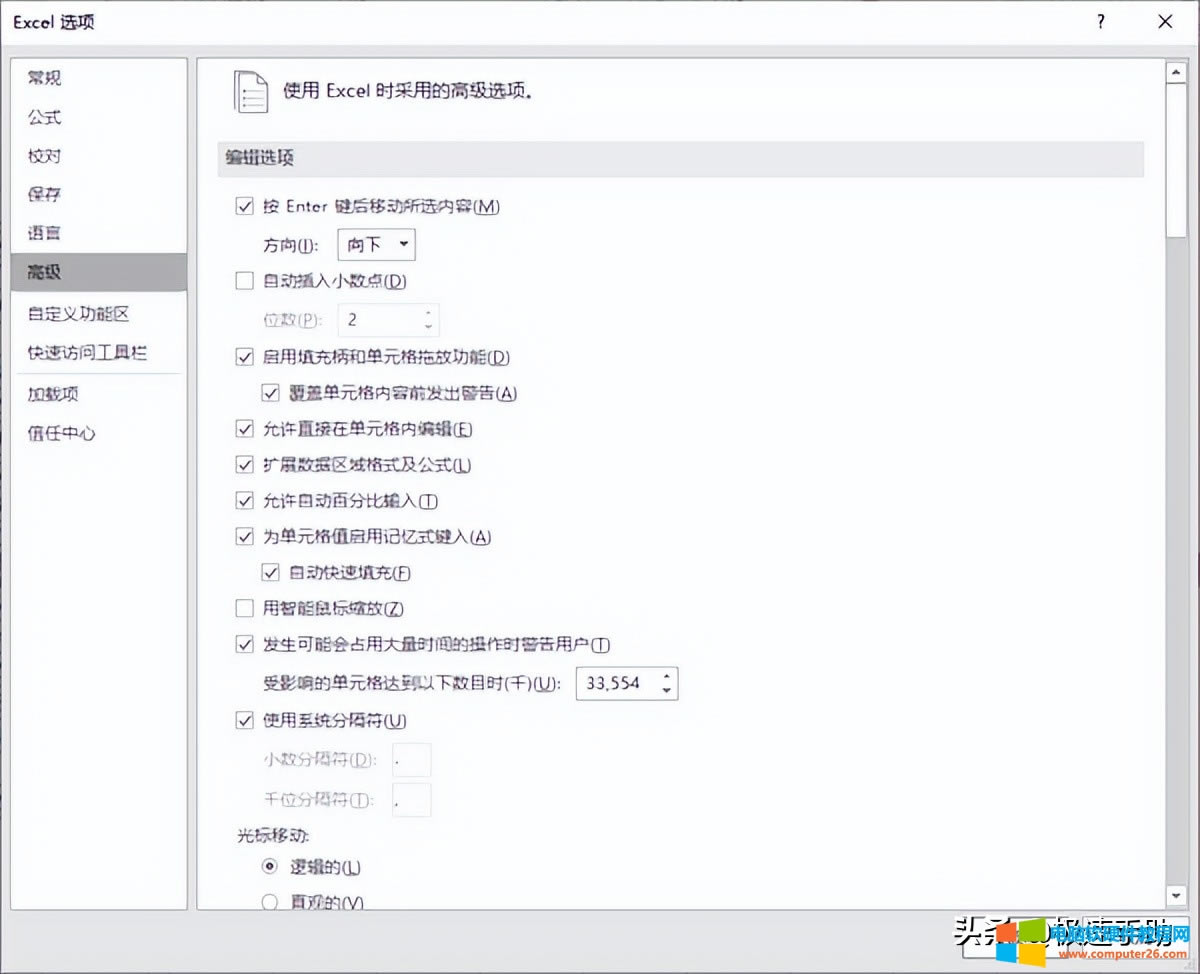
Task: Select the 校对 (Proofing) category
Action: coord(42,156)
